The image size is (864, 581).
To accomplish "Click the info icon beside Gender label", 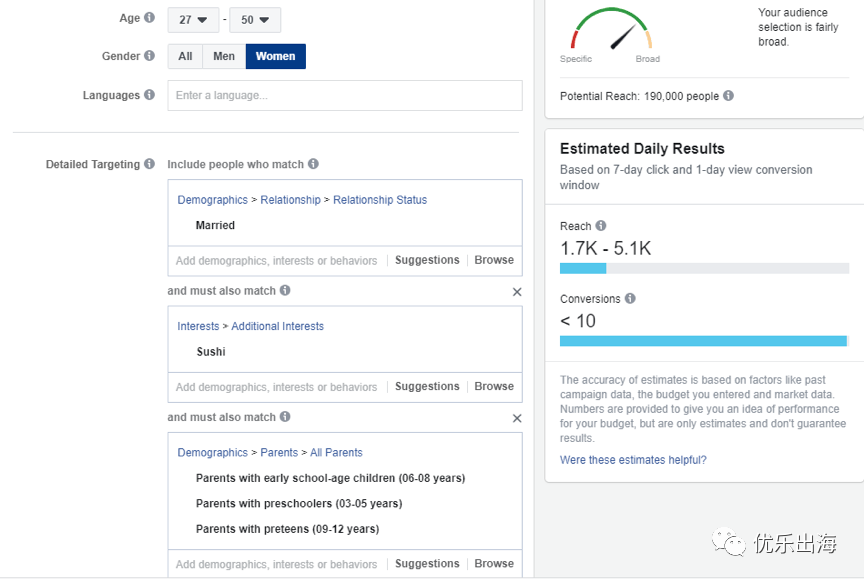I will pyautogui.click(x=149, y=56).
